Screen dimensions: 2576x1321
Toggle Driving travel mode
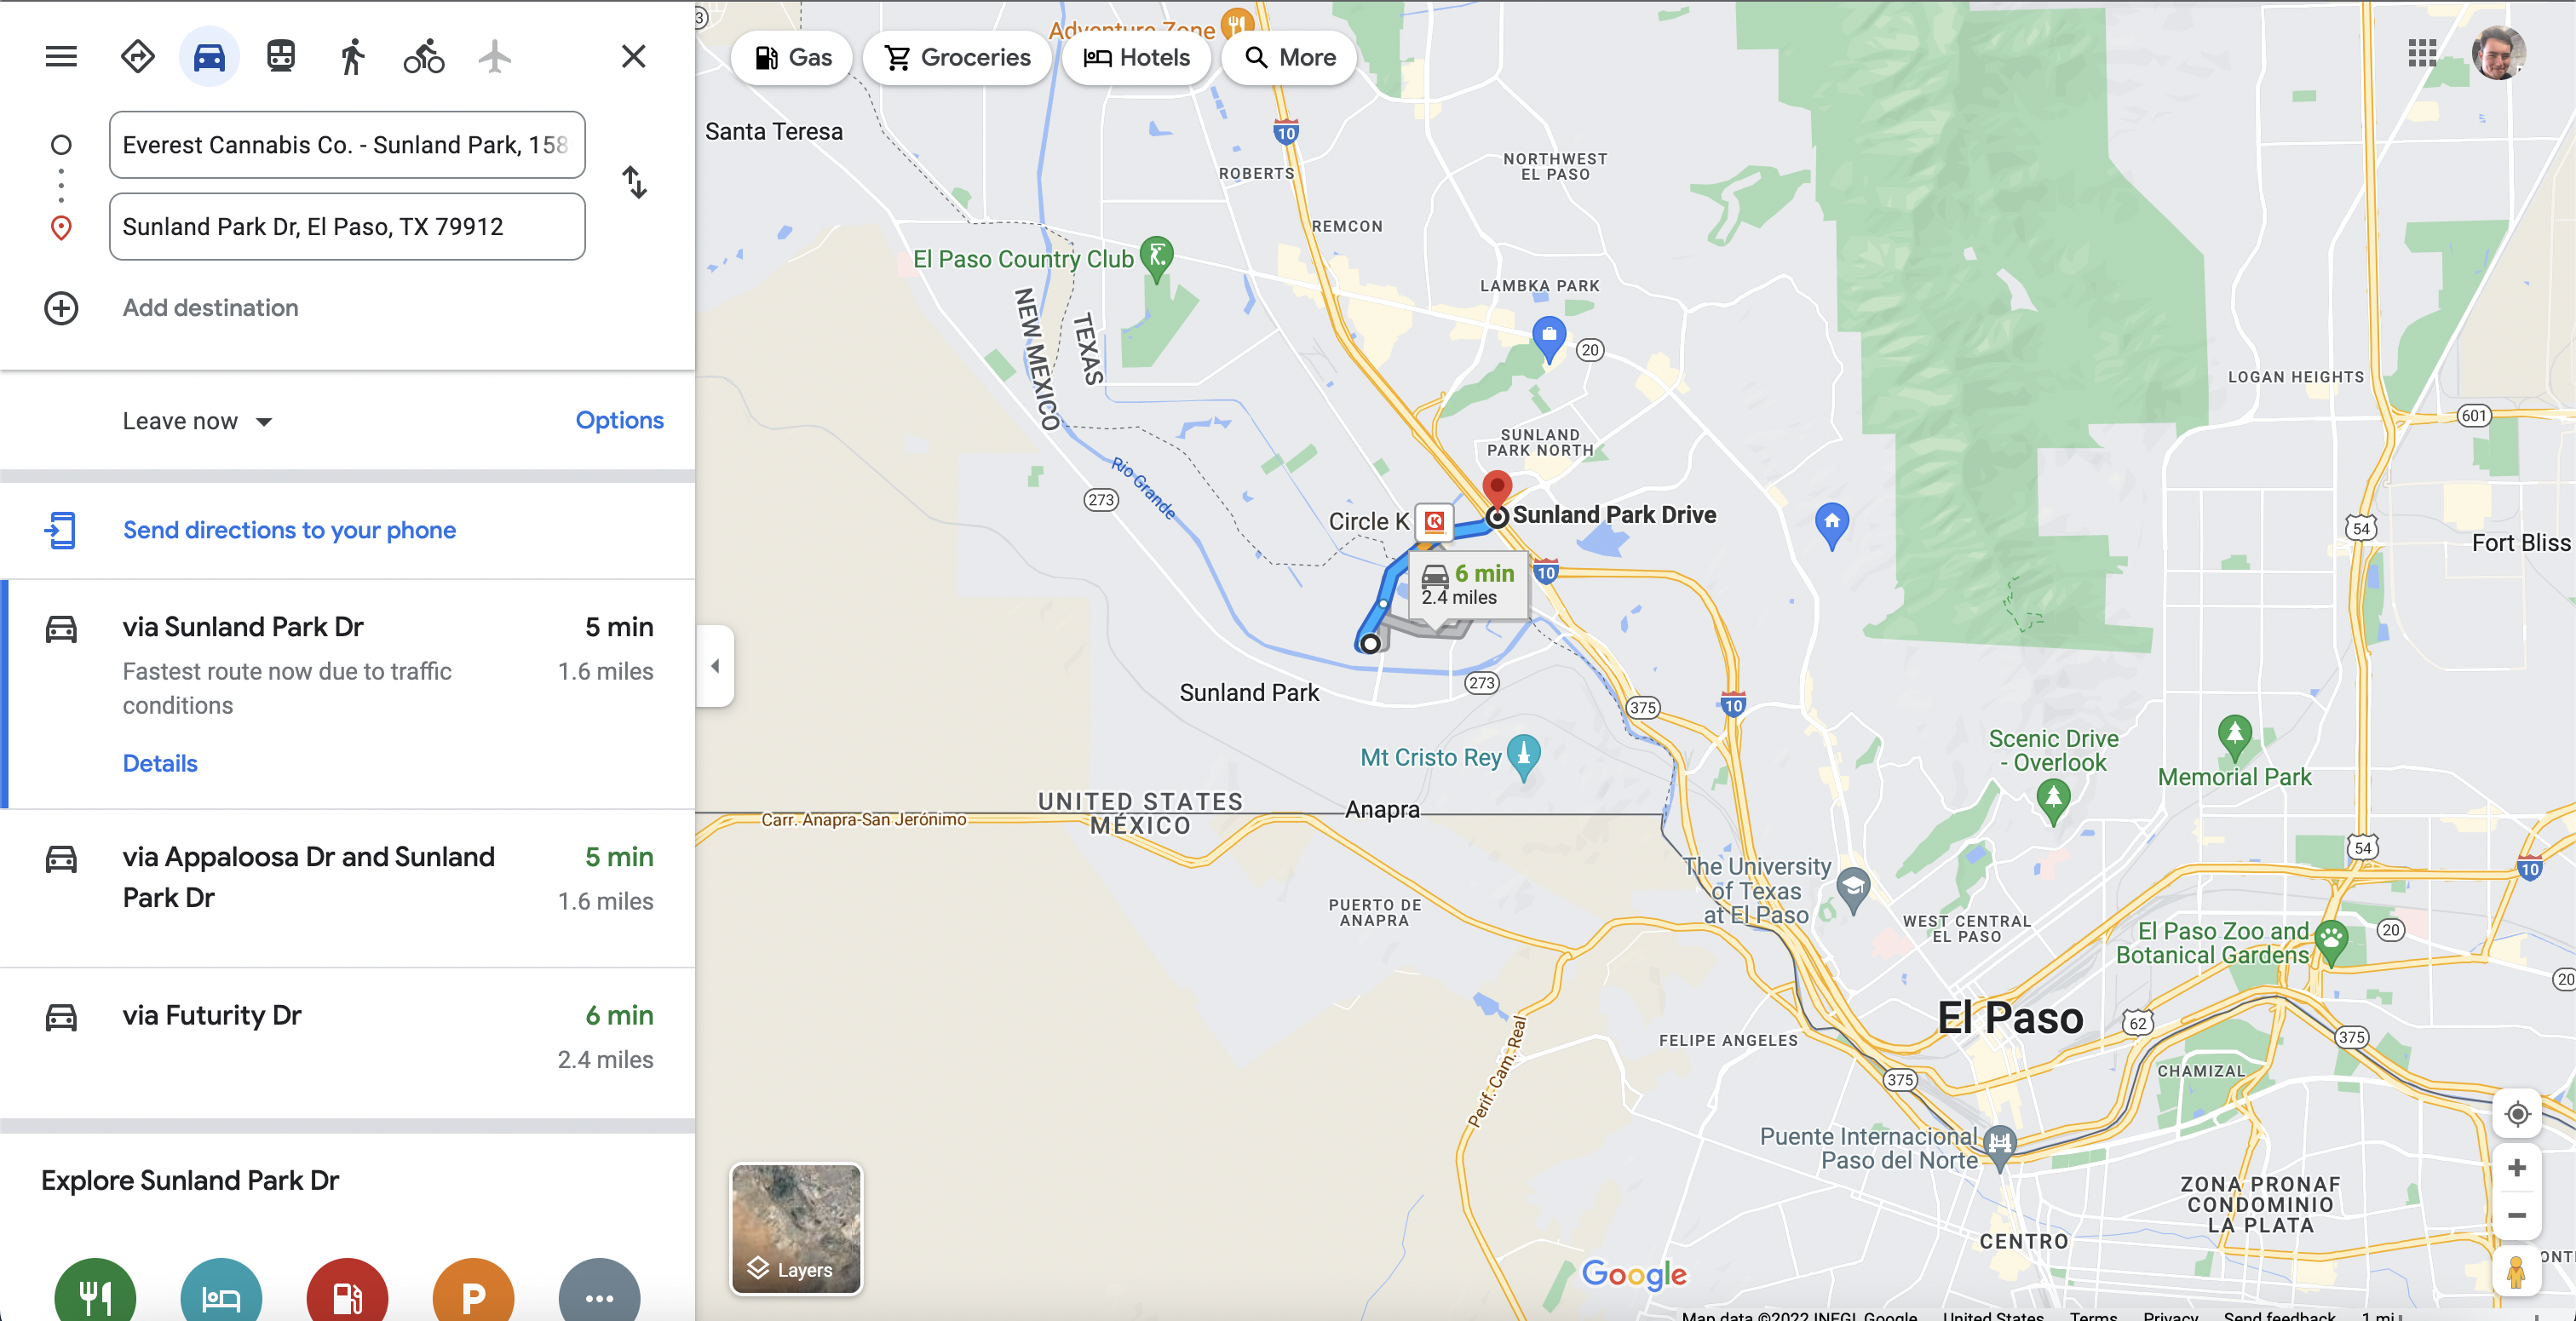coord(209,57)
